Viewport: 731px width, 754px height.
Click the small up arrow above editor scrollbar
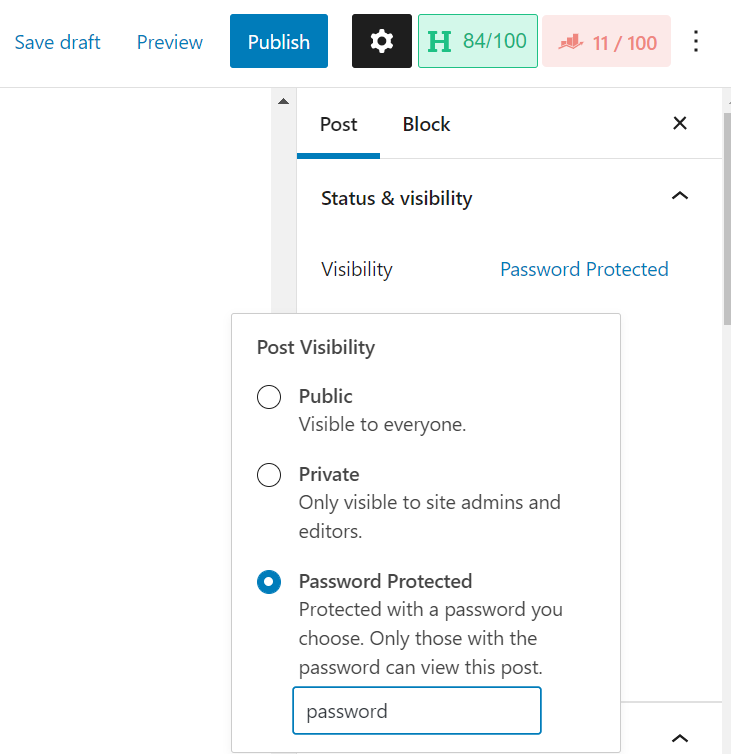(283, 101)
